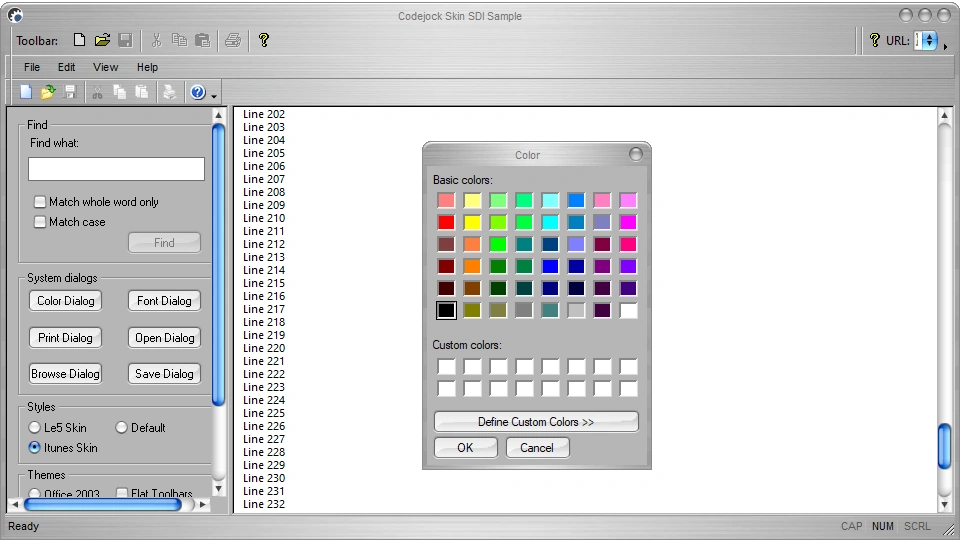Image resolution: width=960 pixels, height=540 pixels.
Task: Click text Line 228
Action: 264,452
